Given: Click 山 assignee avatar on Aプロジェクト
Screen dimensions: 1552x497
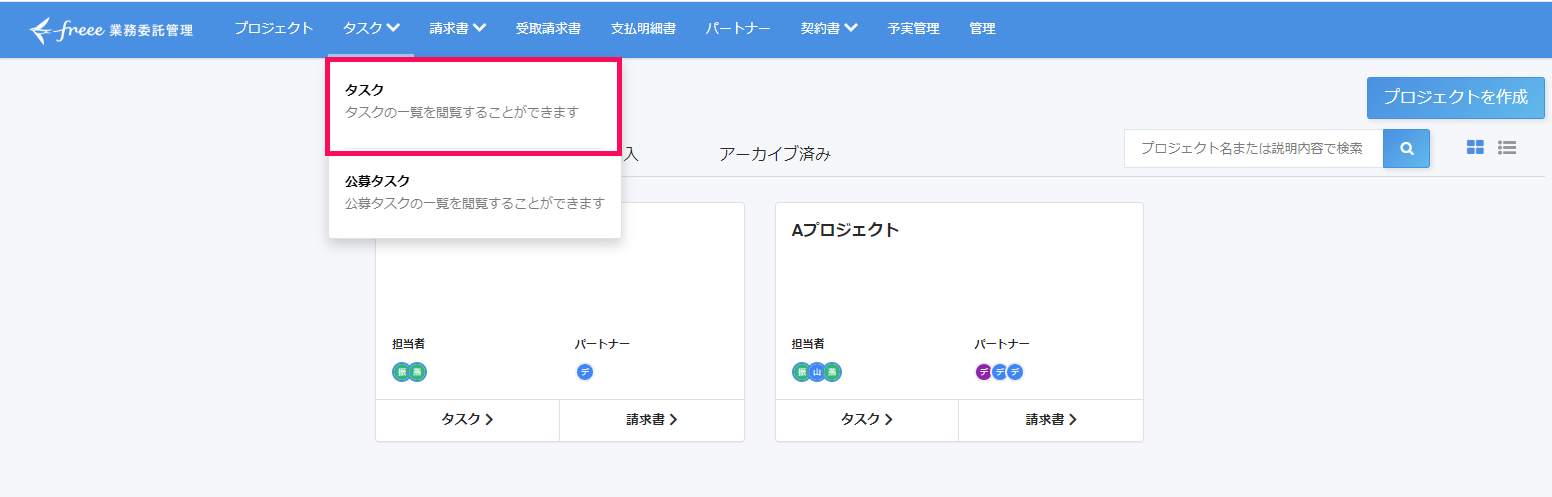Looking at the screenshot, I should point(816,372).
